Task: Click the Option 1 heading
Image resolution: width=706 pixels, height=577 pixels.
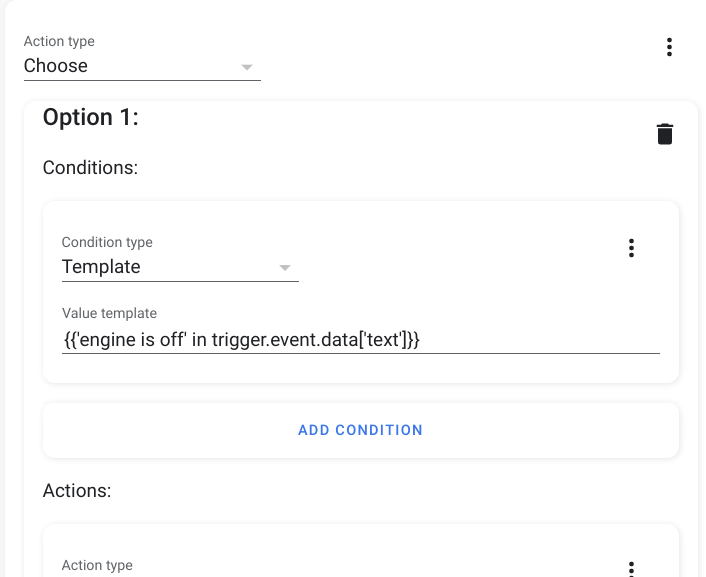Action: pos(91,117)
